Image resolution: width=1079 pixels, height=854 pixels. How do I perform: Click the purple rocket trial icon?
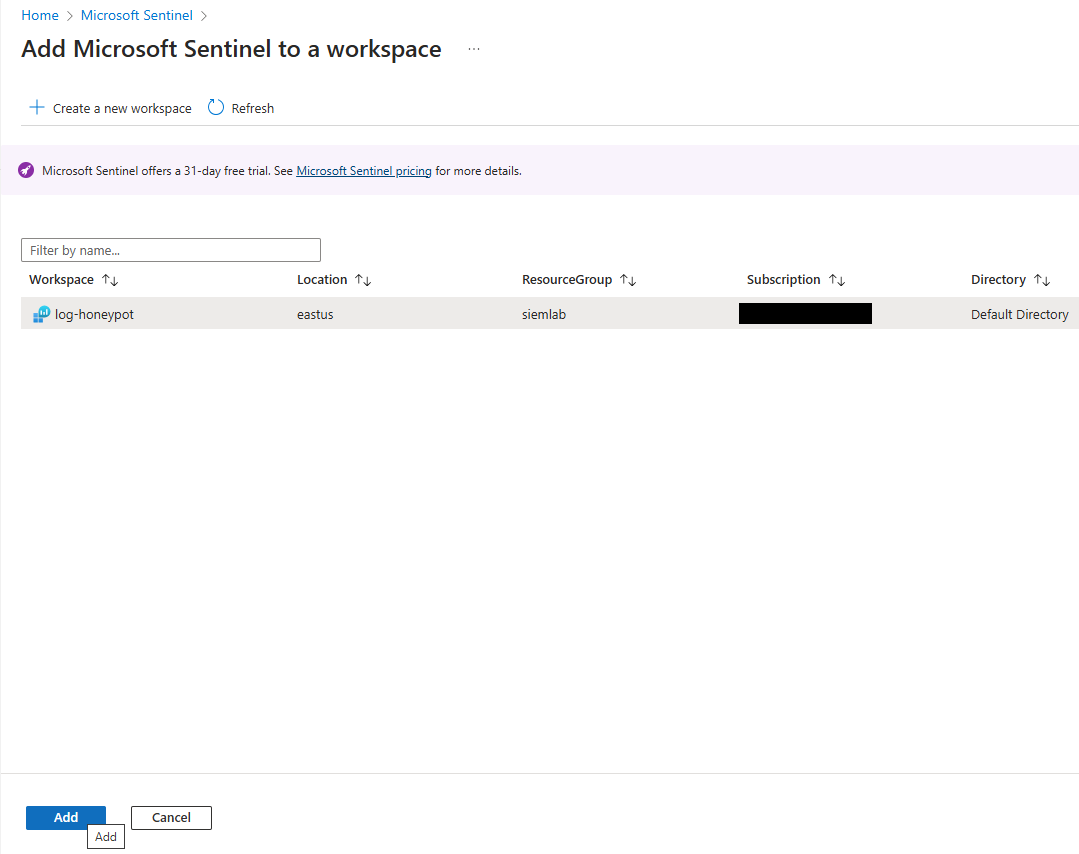coord(26,171)
